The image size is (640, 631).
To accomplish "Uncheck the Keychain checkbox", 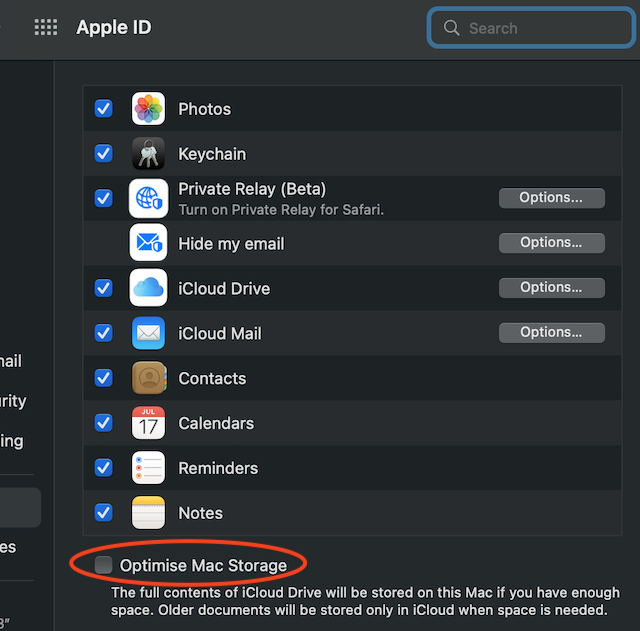I will pos(104,153).
